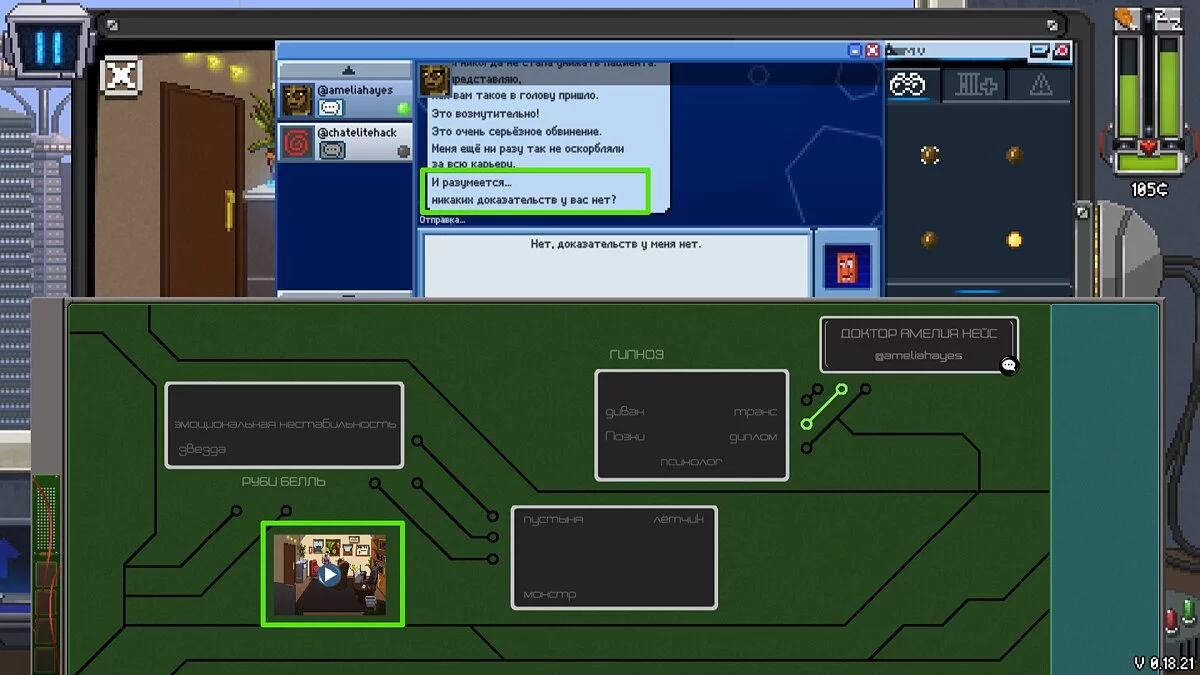Select the word 'диван' on the board
Viewport: 1200px width, 675px height.
pos(625,412)
